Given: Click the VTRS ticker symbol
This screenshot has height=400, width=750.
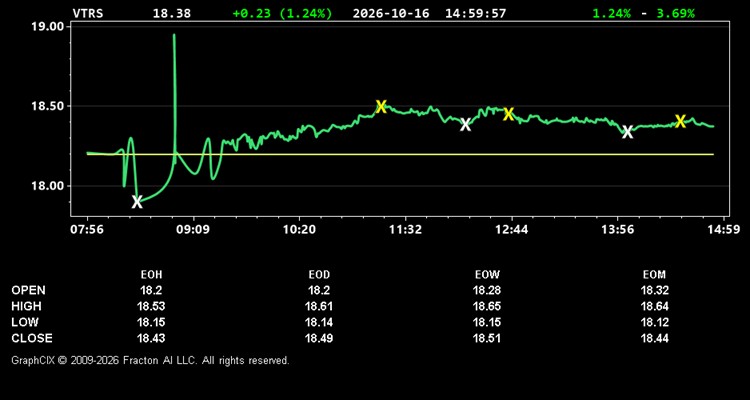Looking at the screenshot, I should [88, 13].
